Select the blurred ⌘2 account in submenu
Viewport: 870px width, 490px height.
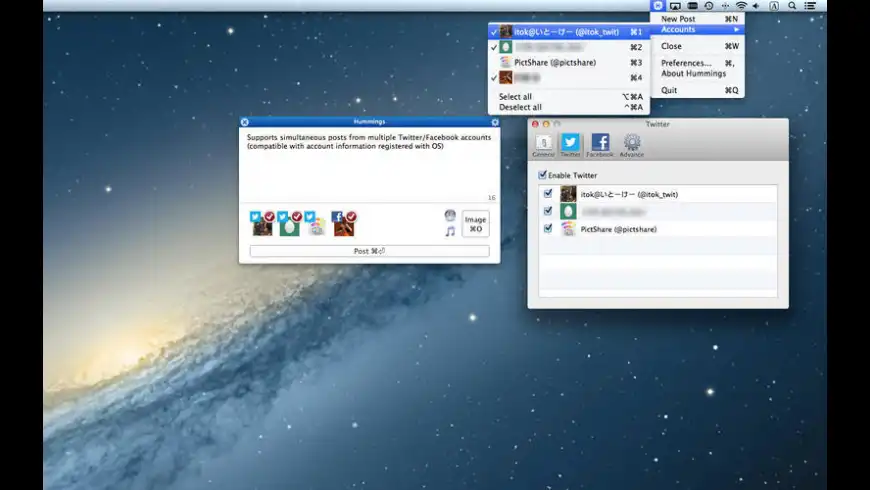click(569, 47)
